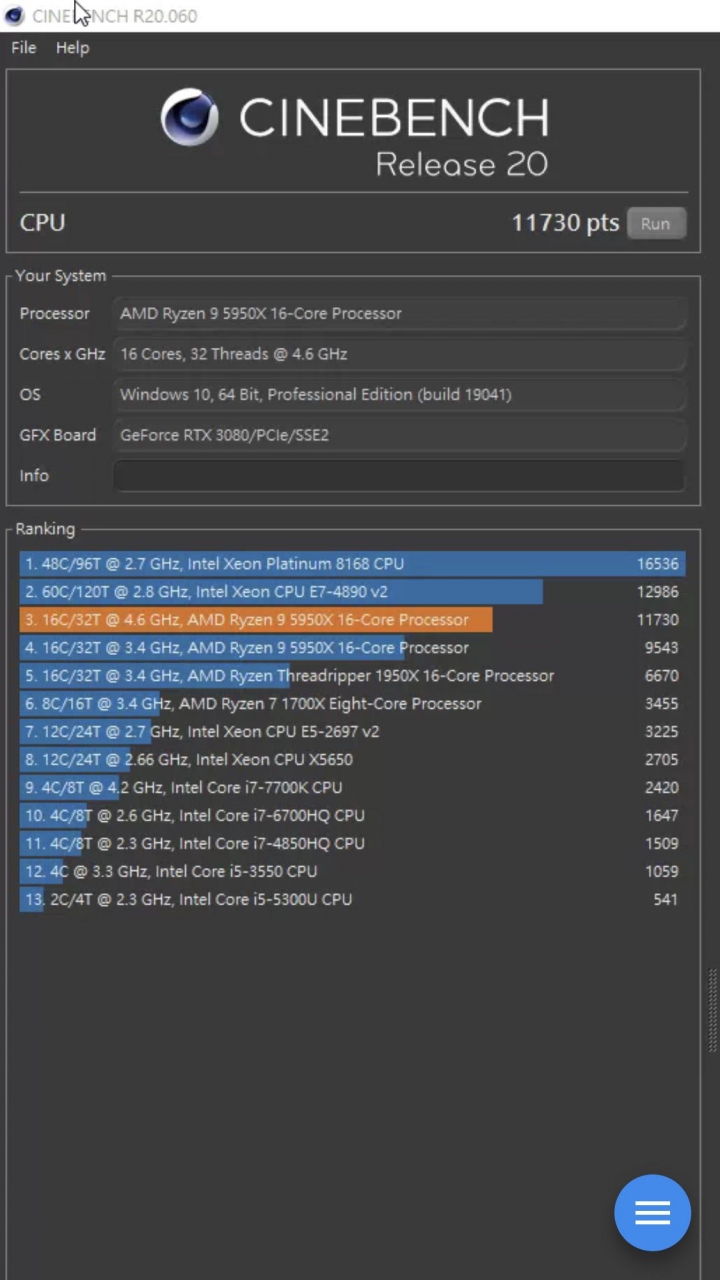
Task: Click the 11730 pts CPU score
Action: tap(565, 222)
